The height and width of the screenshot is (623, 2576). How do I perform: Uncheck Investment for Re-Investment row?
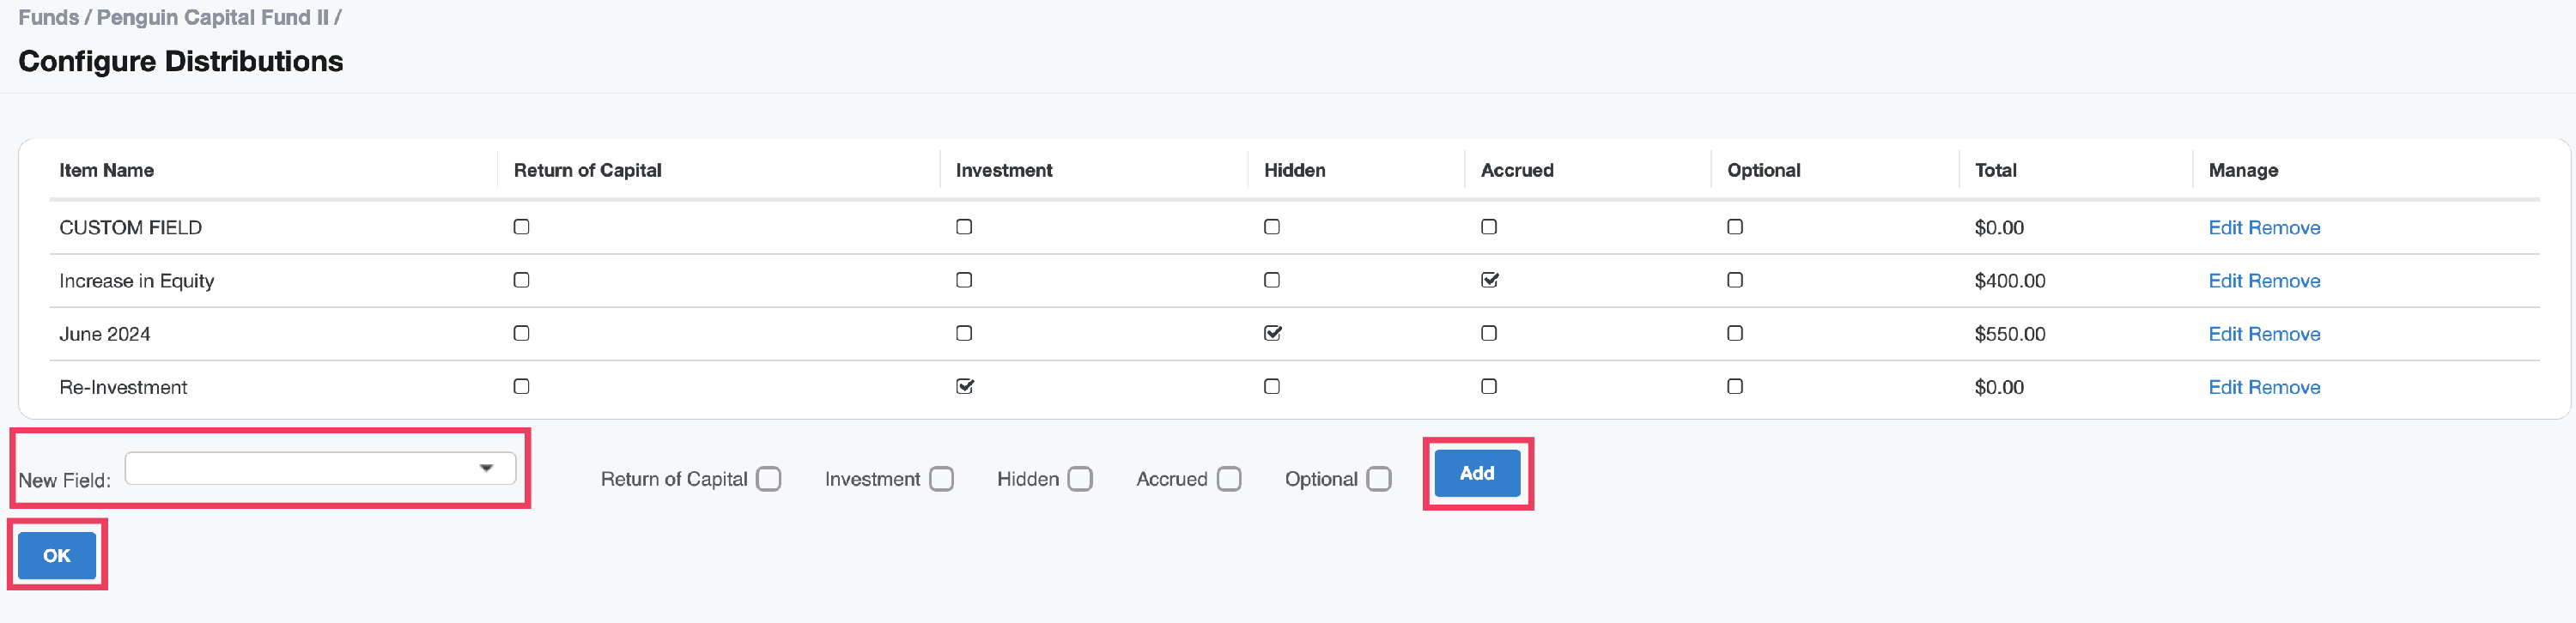(964, 386)
